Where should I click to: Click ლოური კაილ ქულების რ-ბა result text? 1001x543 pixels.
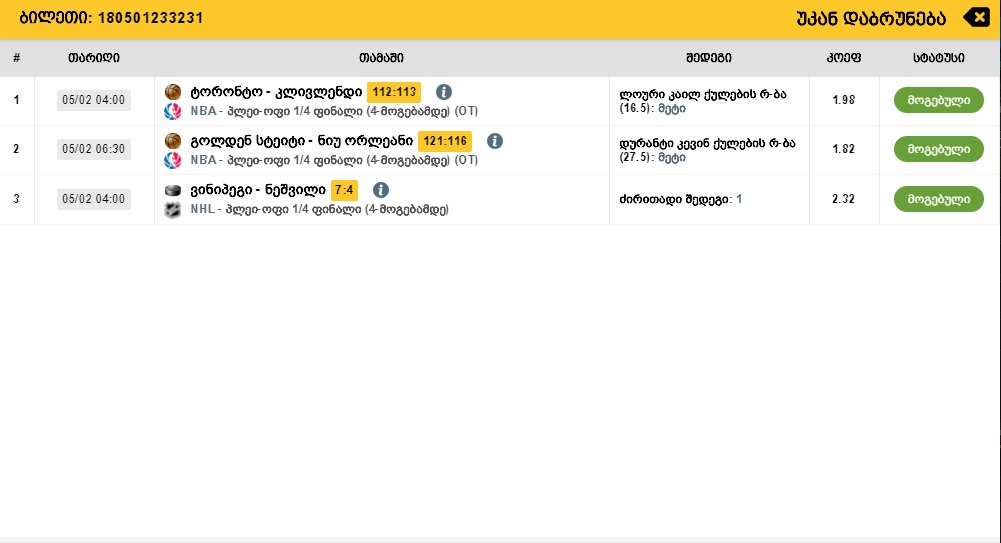[x=703, y=101]
